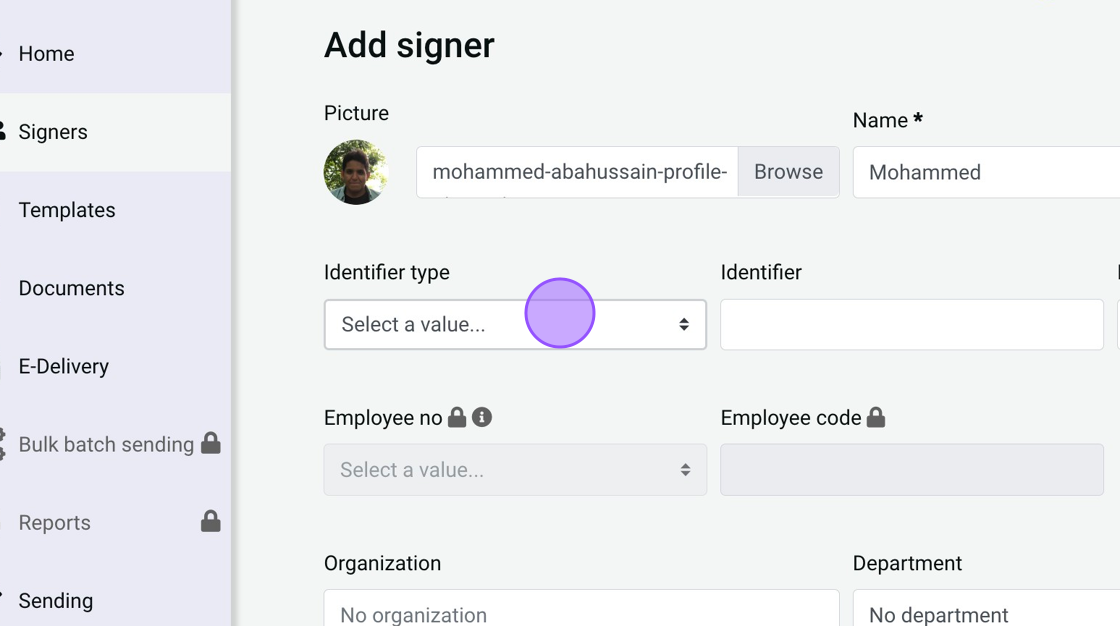Open the E-Delivery menu item
The image size is (1120, 626).
64,366
